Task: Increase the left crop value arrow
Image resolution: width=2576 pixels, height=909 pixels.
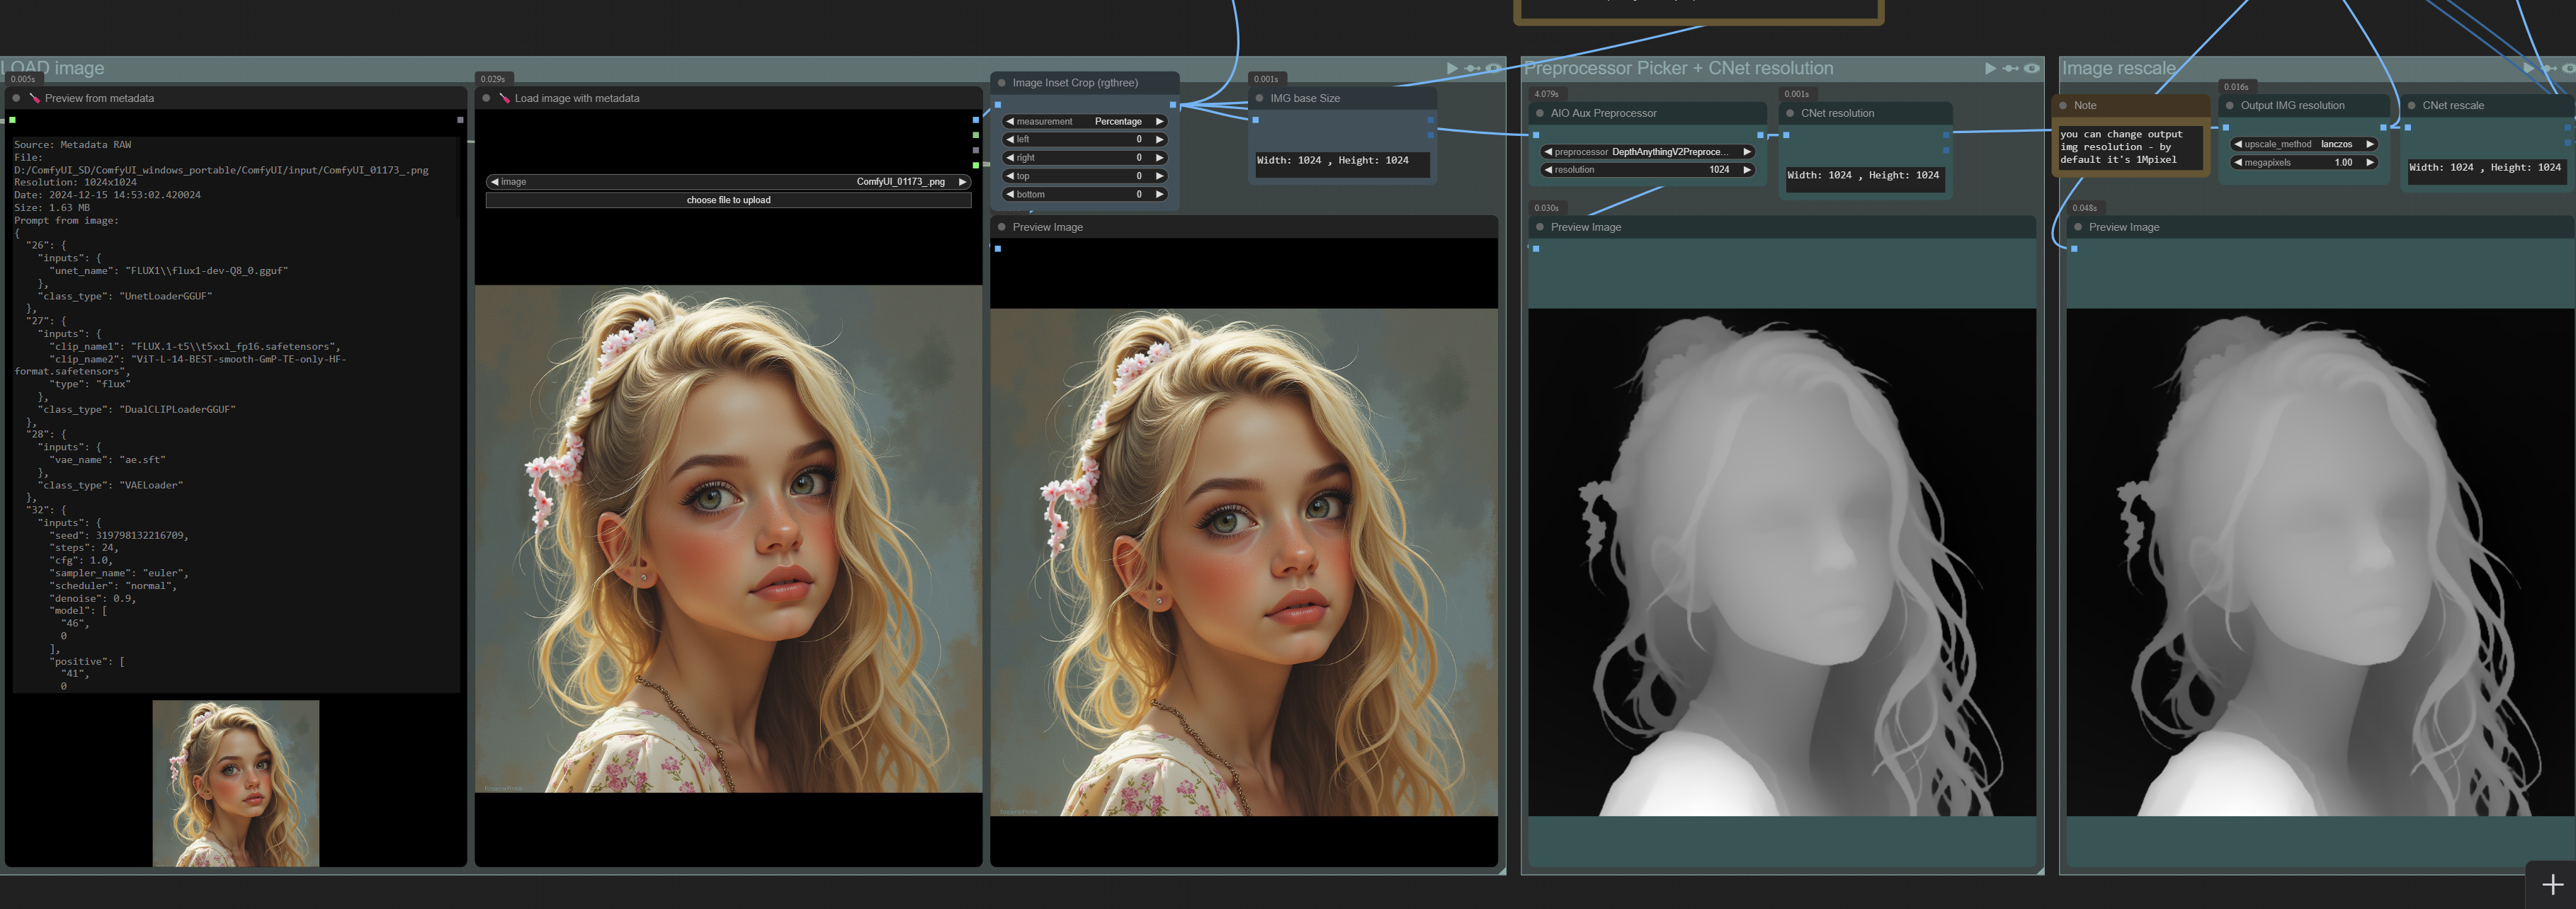Action: pos(1160,140)
